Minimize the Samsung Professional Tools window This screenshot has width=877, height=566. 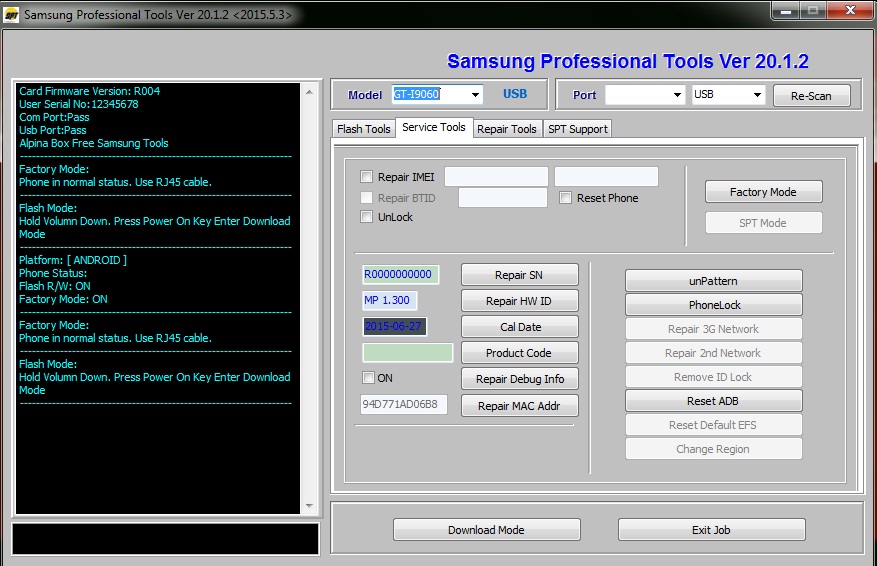pos(786,11)
